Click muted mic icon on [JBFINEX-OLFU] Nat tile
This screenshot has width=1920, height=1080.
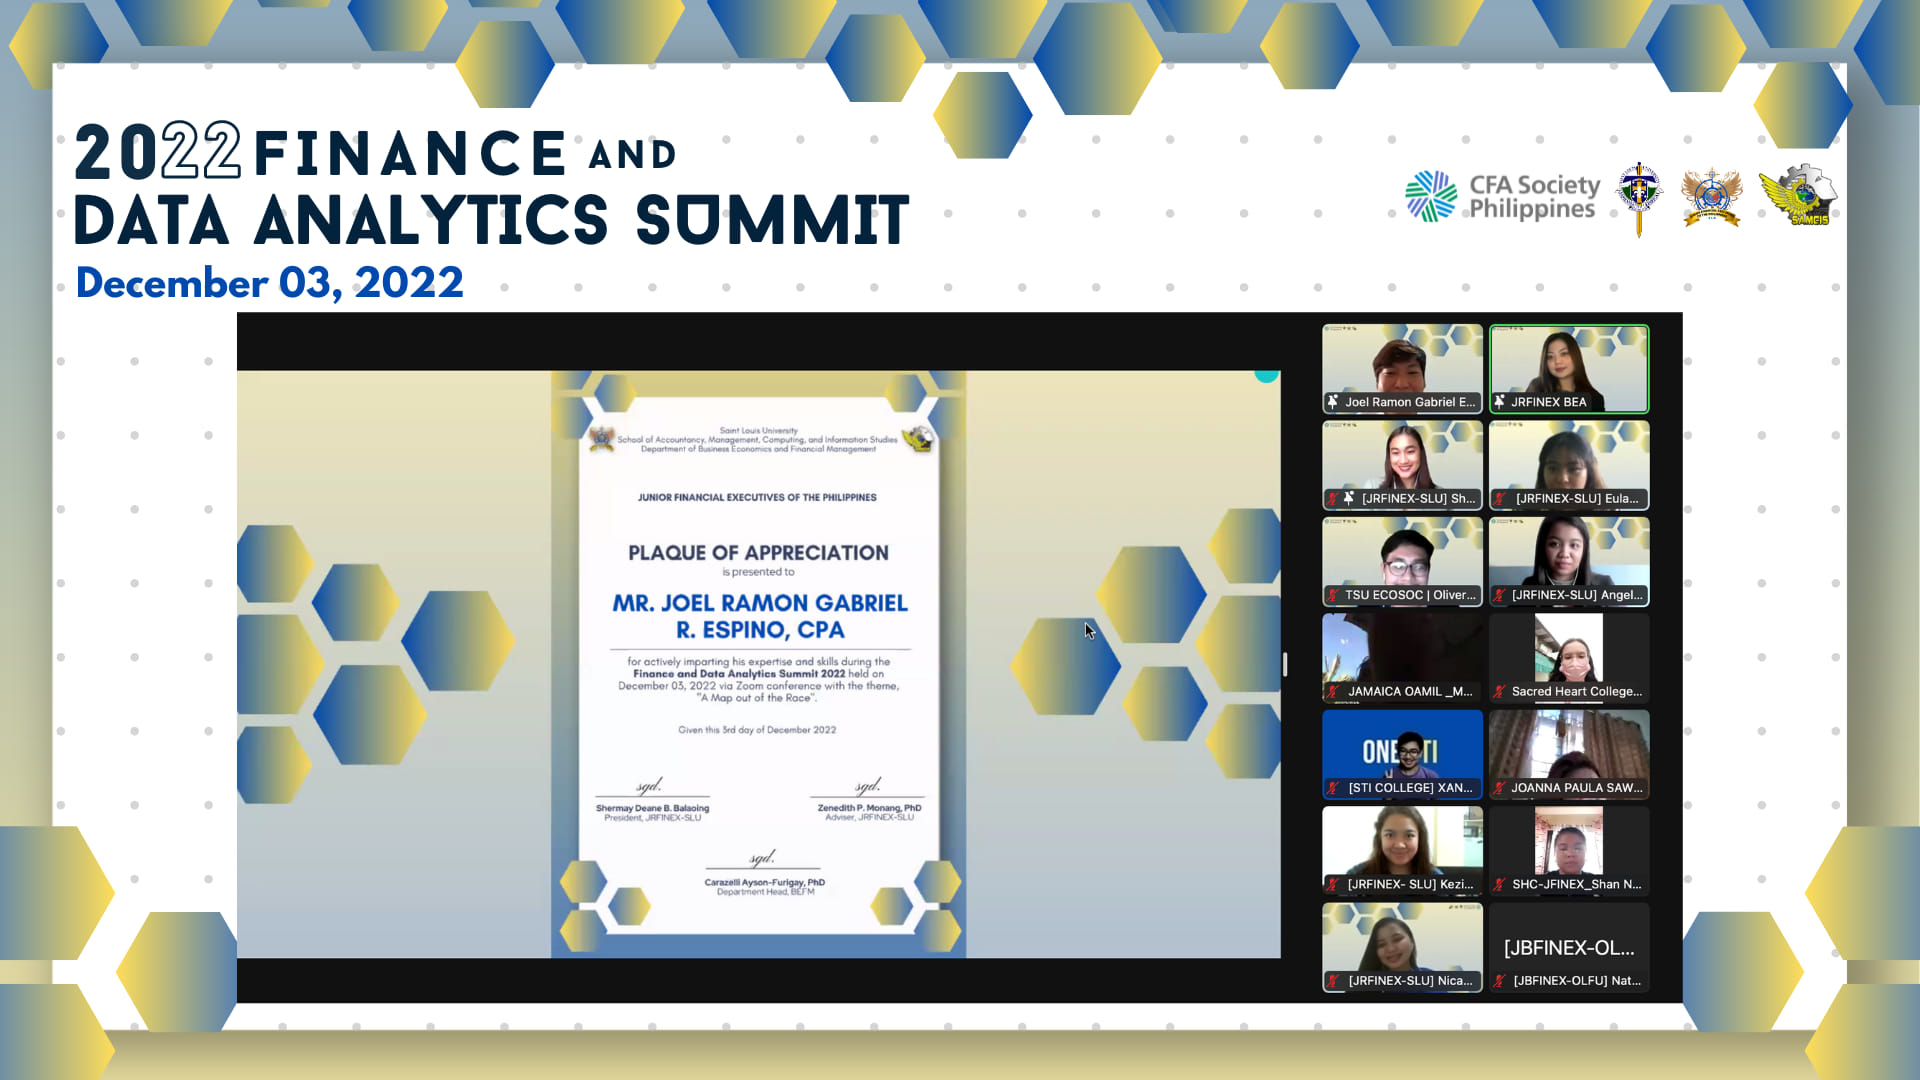[1500, 981]
